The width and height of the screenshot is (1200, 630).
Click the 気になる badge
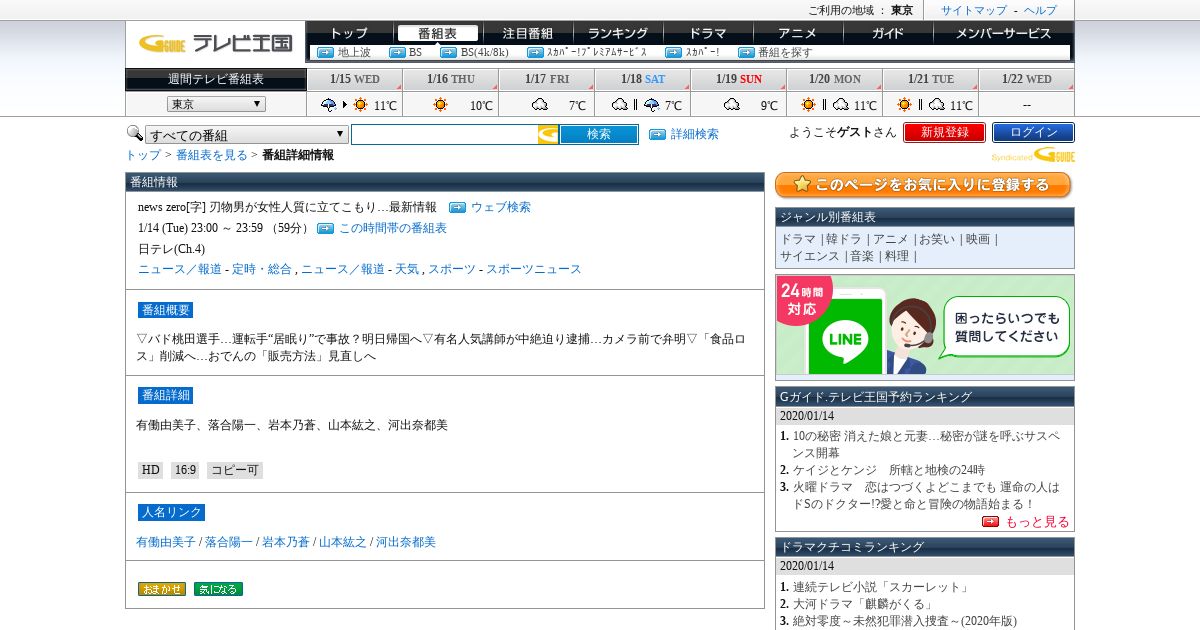(x=218, y=589)
